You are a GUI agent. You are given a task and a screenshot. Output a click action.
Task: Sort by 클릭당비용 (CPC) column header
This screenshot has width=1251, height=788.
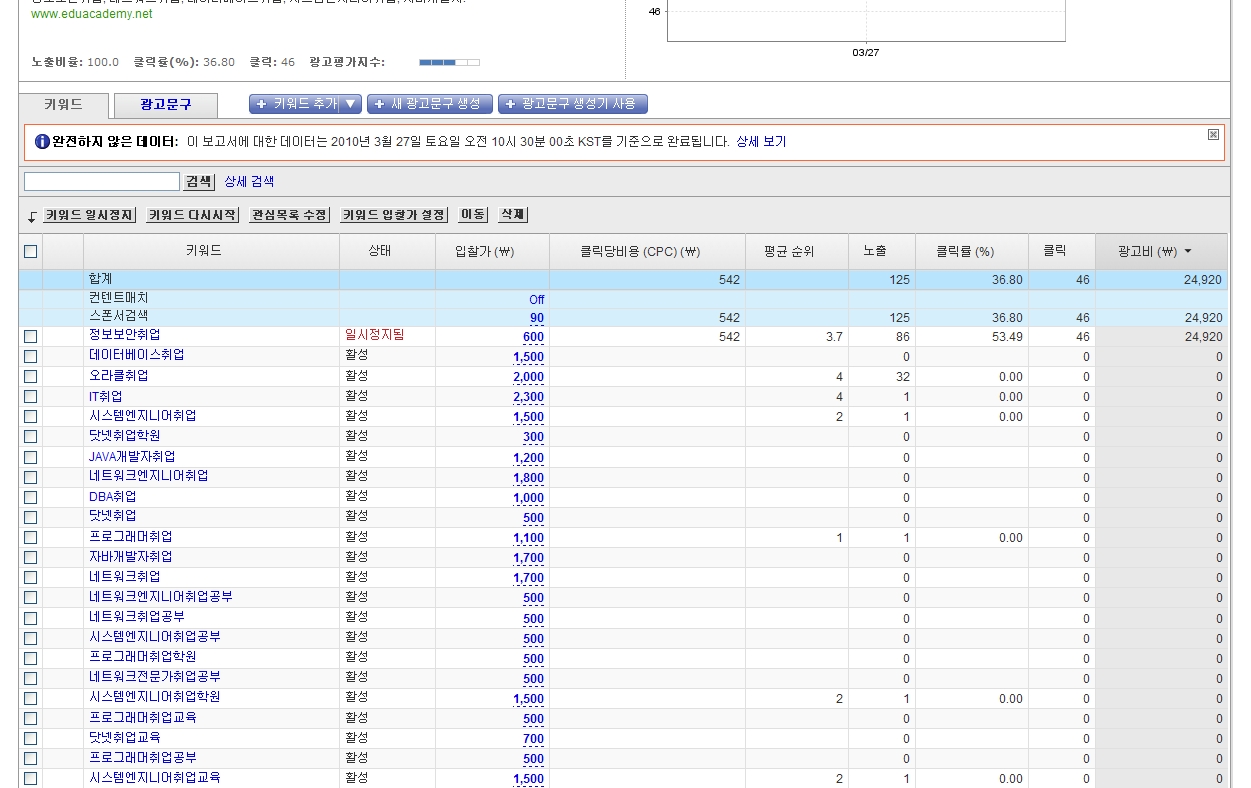[x=640, y=252]
